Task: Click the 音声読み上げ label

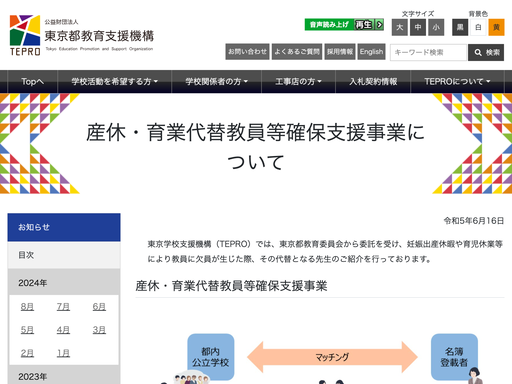Action: (329, 25)
